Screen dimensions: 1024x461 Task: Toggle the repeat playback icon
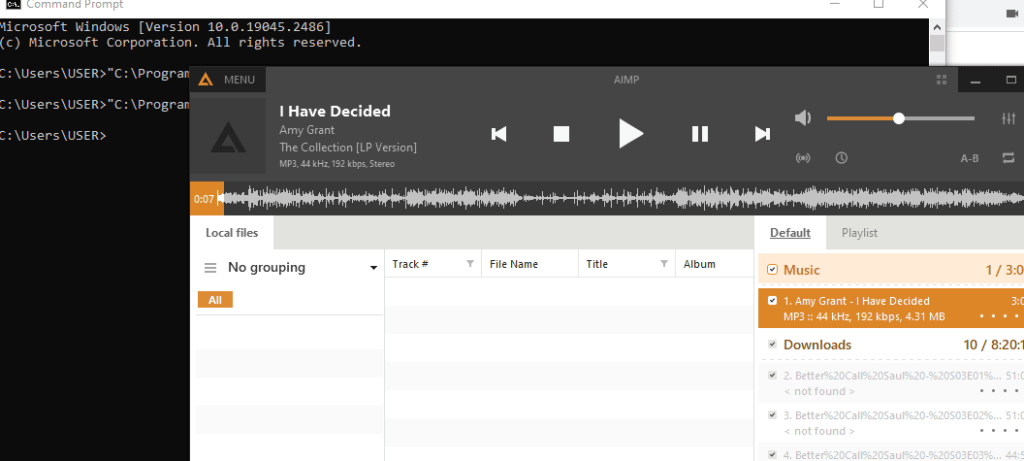coord(1008,158)
